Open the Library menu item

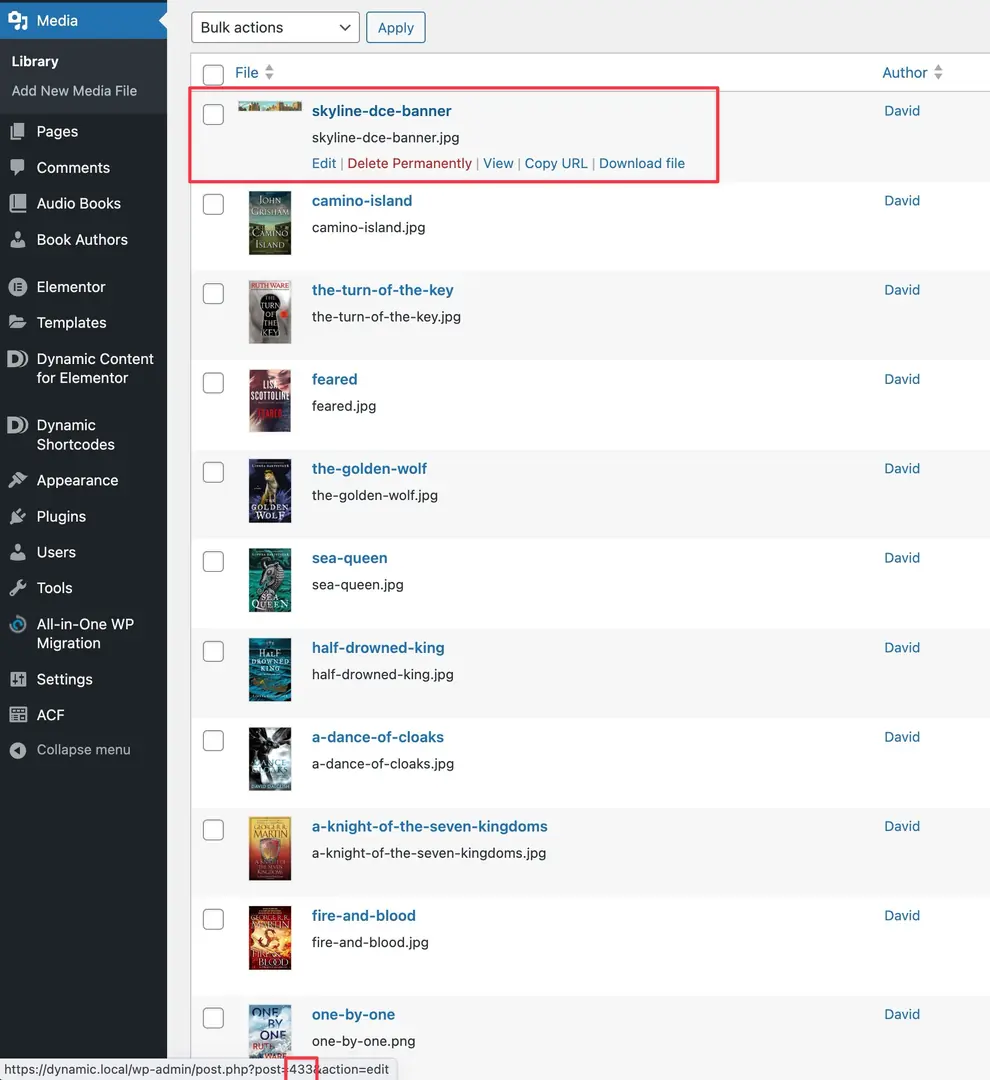click(x=35, y=61)
